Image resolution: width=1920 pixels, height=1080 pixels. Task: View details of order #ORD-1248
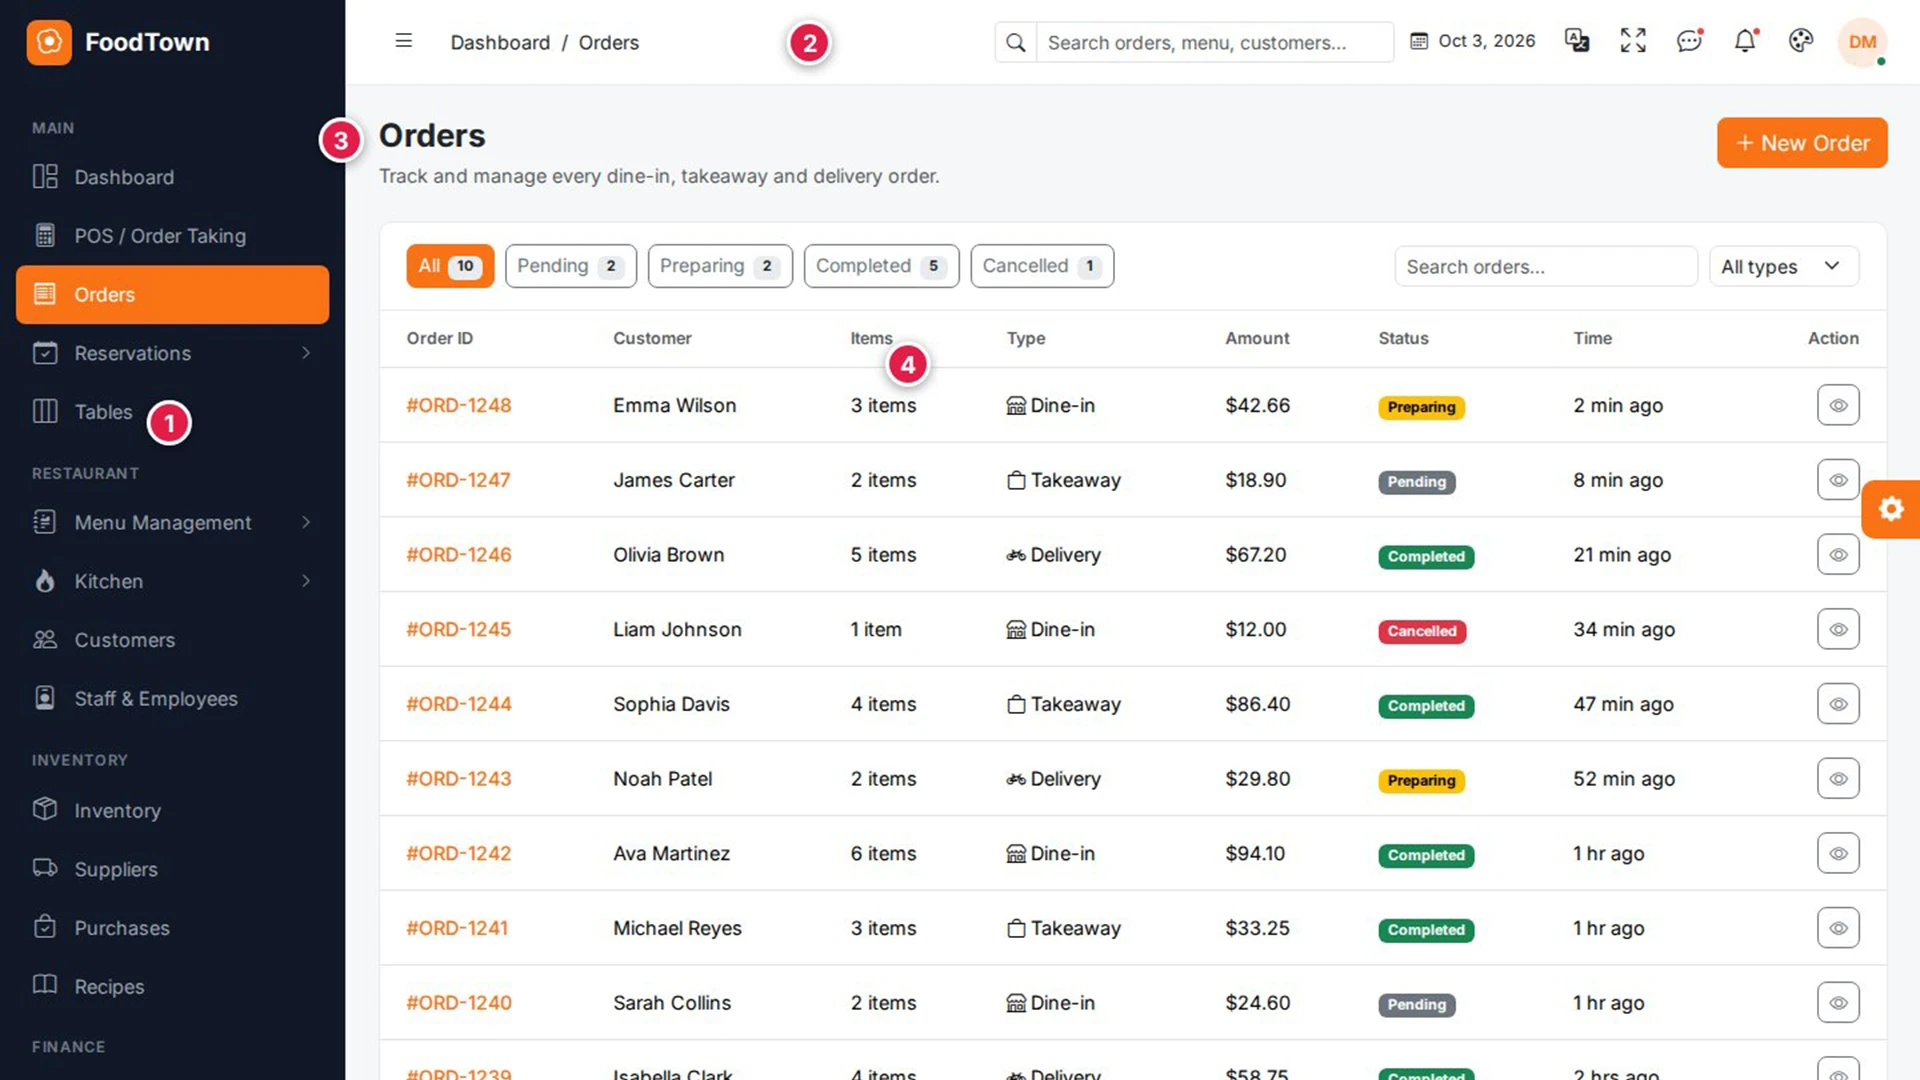tap(1838, 405)
